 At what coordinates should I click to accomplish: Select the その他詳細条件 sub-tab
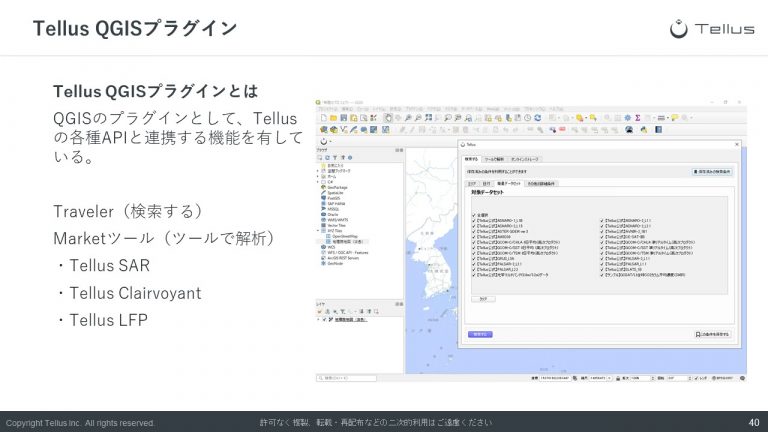pyautogui.click(x=541, y=184)
